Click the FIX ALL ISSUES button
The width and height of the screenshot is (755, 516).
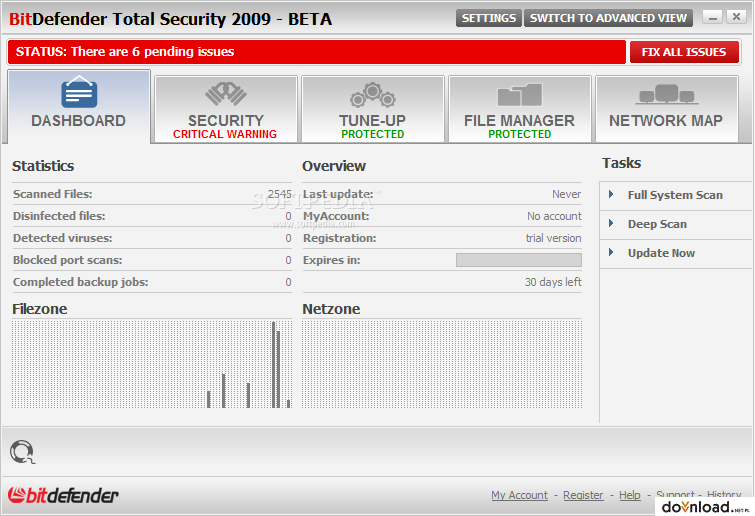684,52
